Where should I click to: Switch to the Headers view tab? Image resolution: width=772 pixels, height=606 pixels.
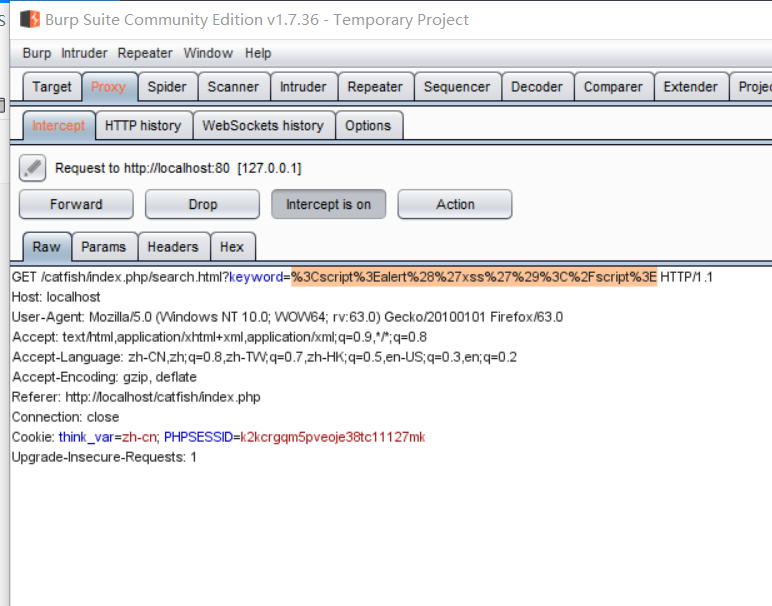(x=173, y=247)
